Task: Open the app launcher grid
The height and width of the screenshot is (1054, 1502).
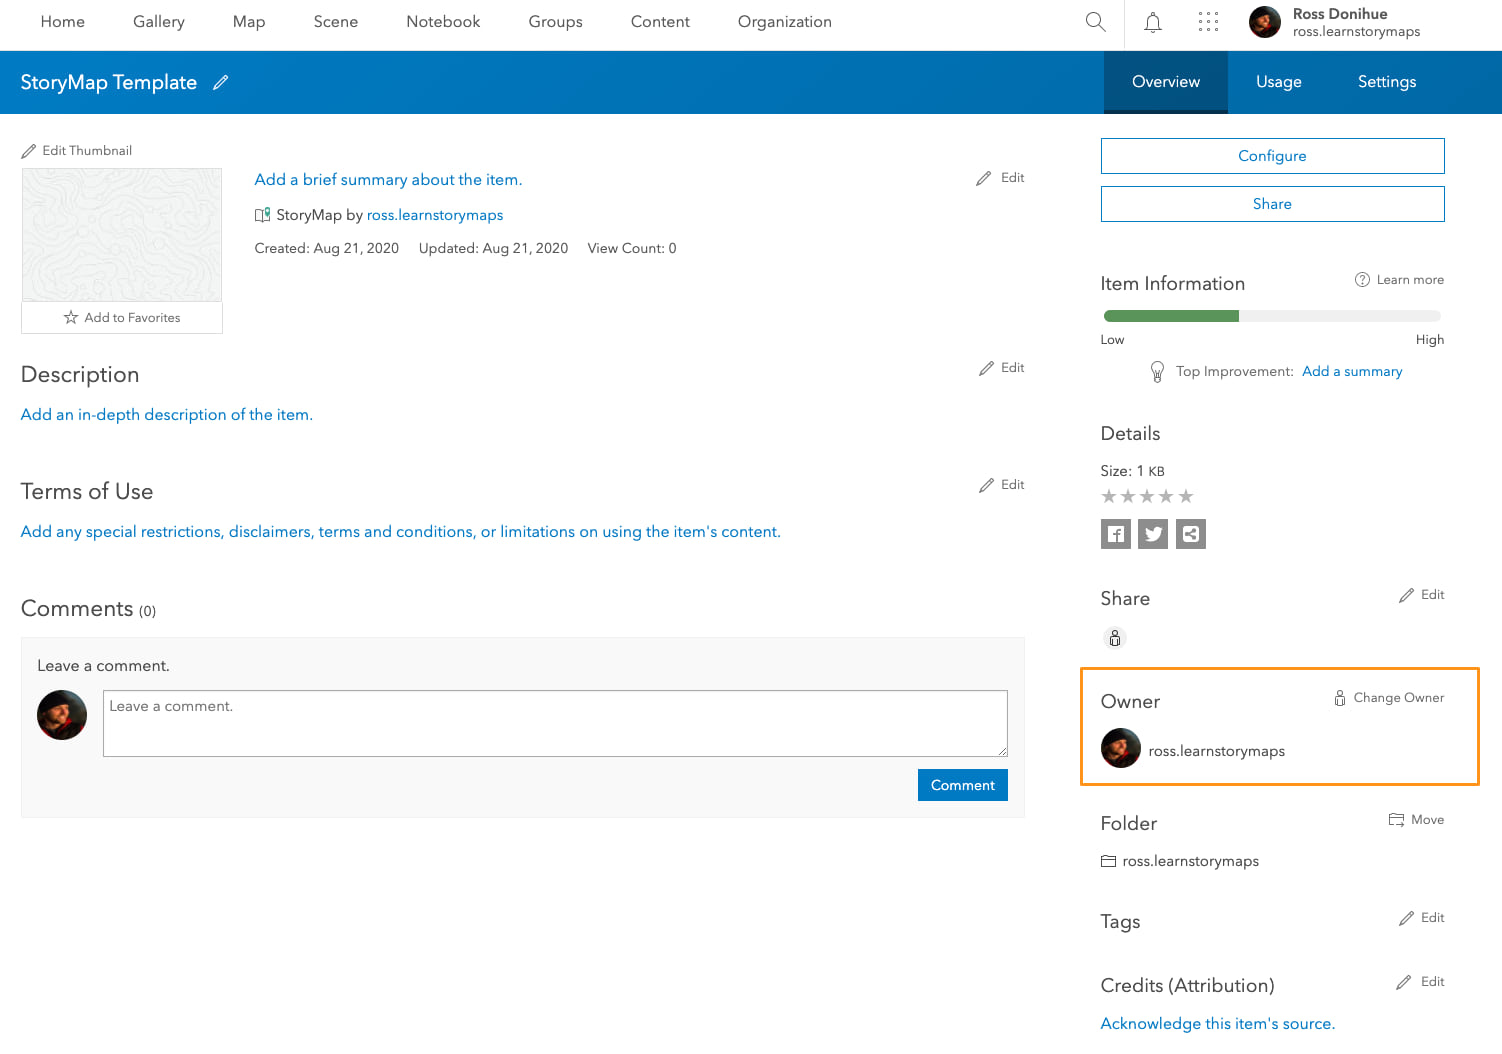Action: point(1208,22)
